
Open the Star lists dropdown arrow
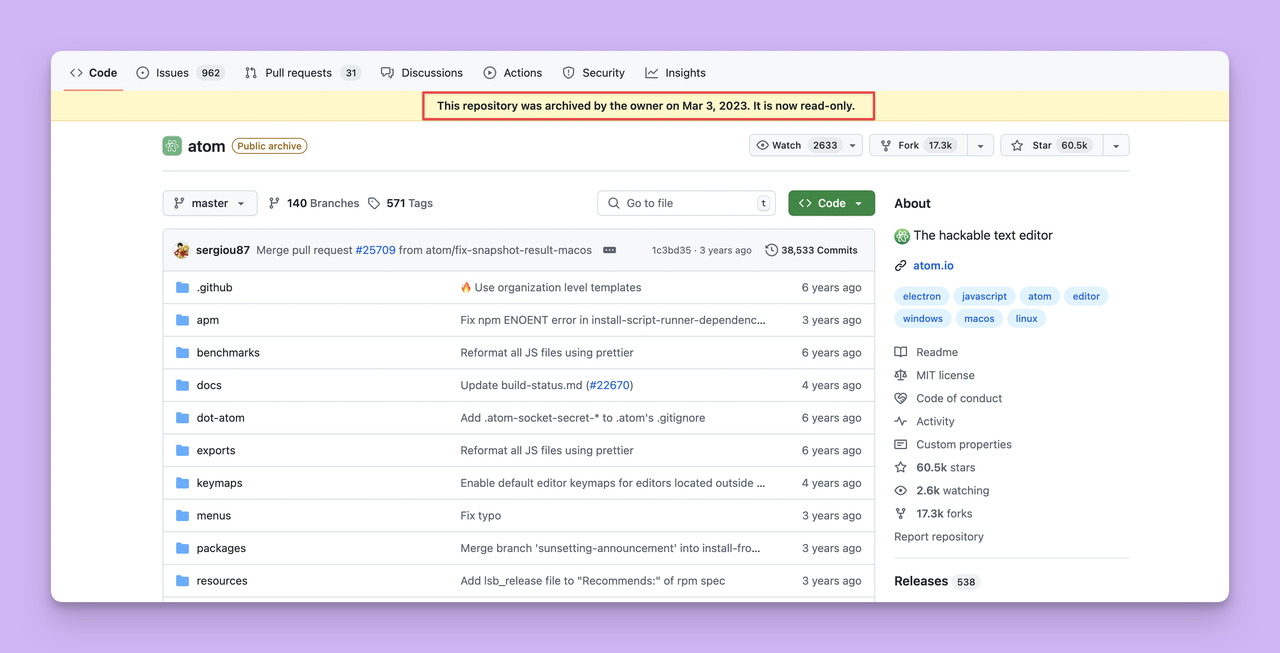click(1116, 145)
